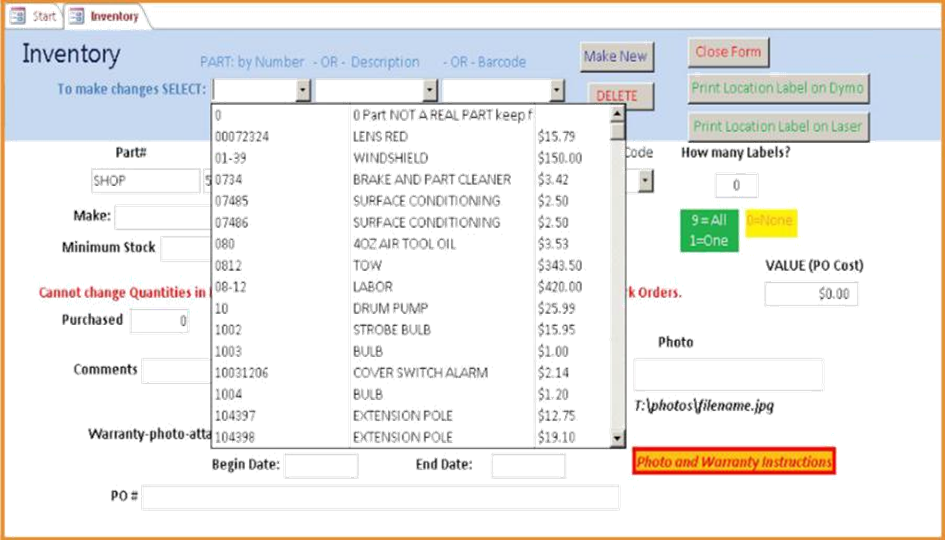Screen dimensions: 945x540
Task: Click the Make input field
Action: click(163, 217)
